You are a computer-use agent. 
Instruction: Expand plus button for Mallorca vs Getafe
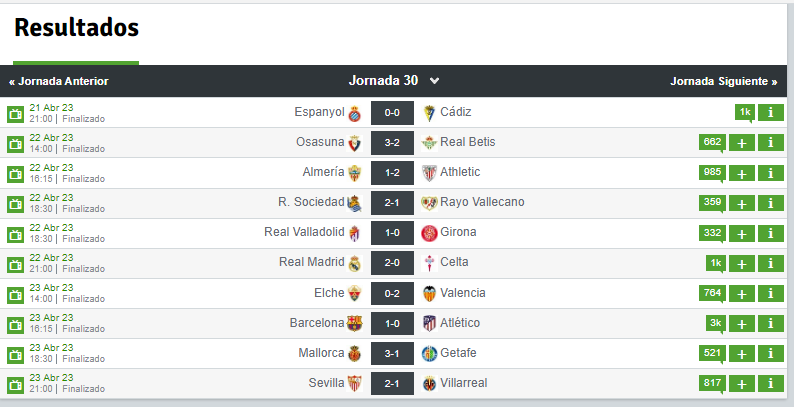point(741,354)
